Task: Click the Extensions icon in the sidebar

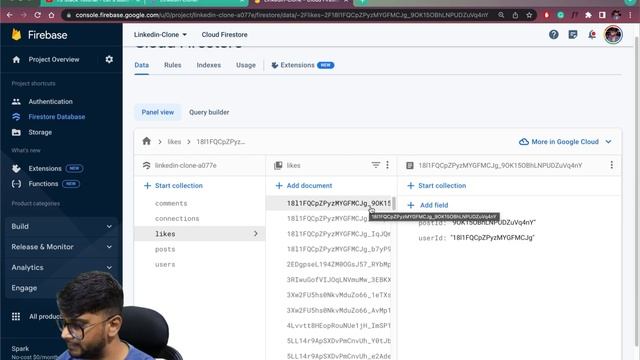Action: 16,168
